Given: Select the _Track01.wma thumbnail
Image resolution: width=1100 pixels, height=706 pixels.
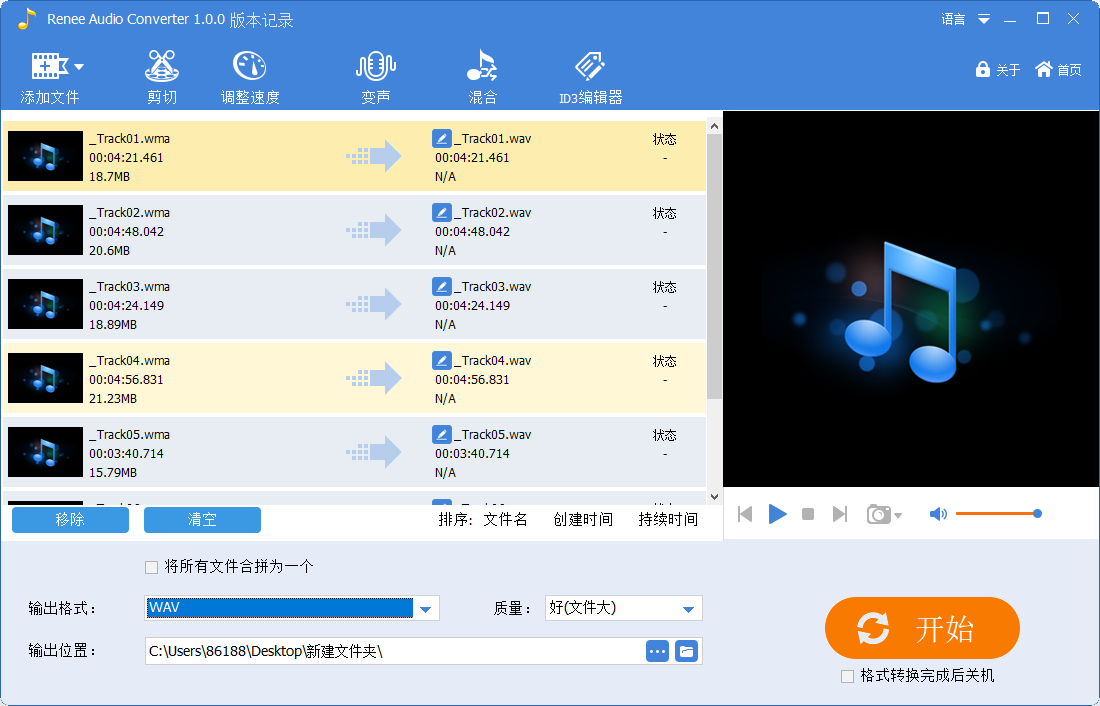Looking at the screenshot, I should point(46,156).
